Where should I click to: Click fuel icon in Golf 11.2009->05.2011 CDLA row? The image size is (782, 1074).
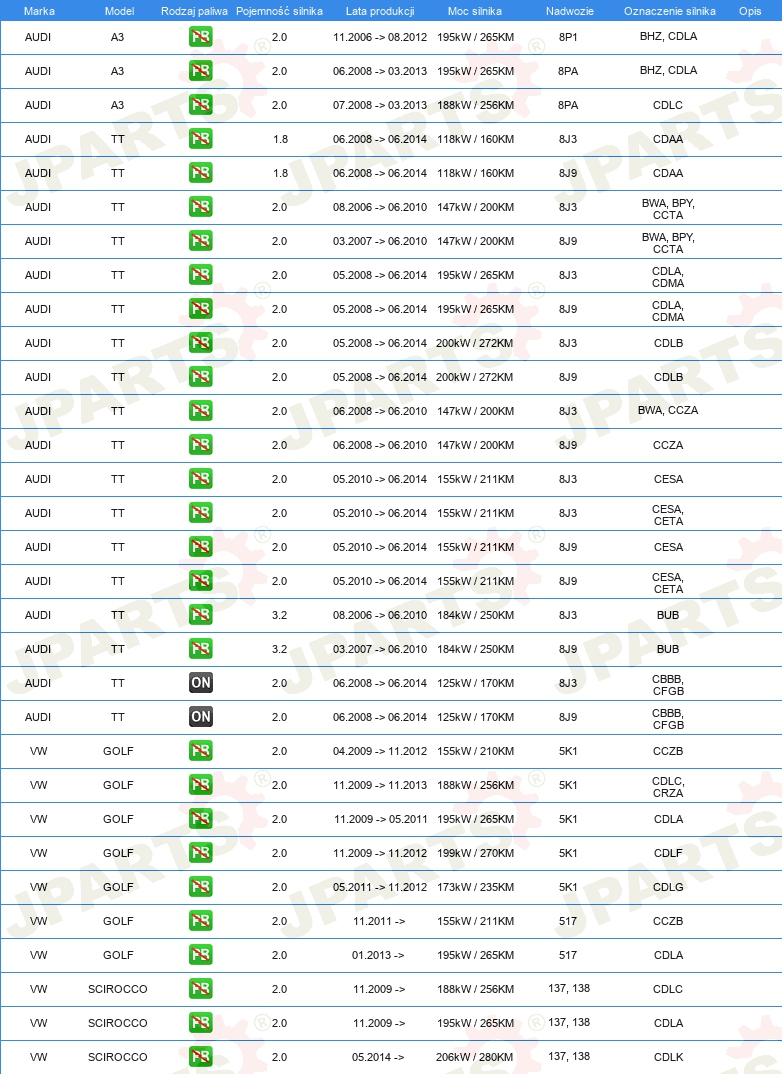[201, 819]
